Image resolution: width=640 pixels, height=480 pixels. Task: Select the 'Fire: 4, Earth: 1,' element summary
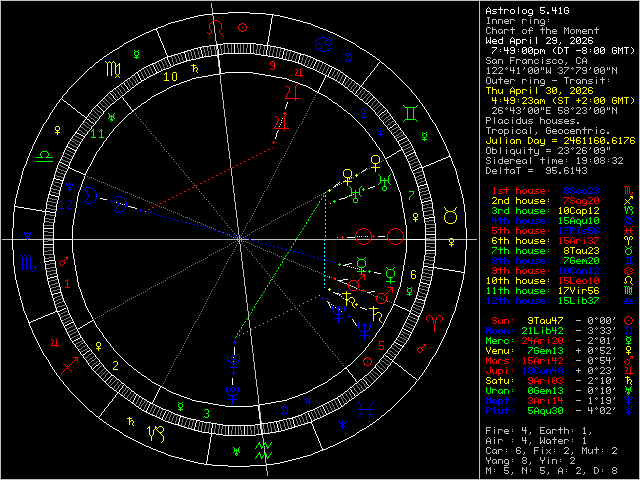click(x=539, y=431)
